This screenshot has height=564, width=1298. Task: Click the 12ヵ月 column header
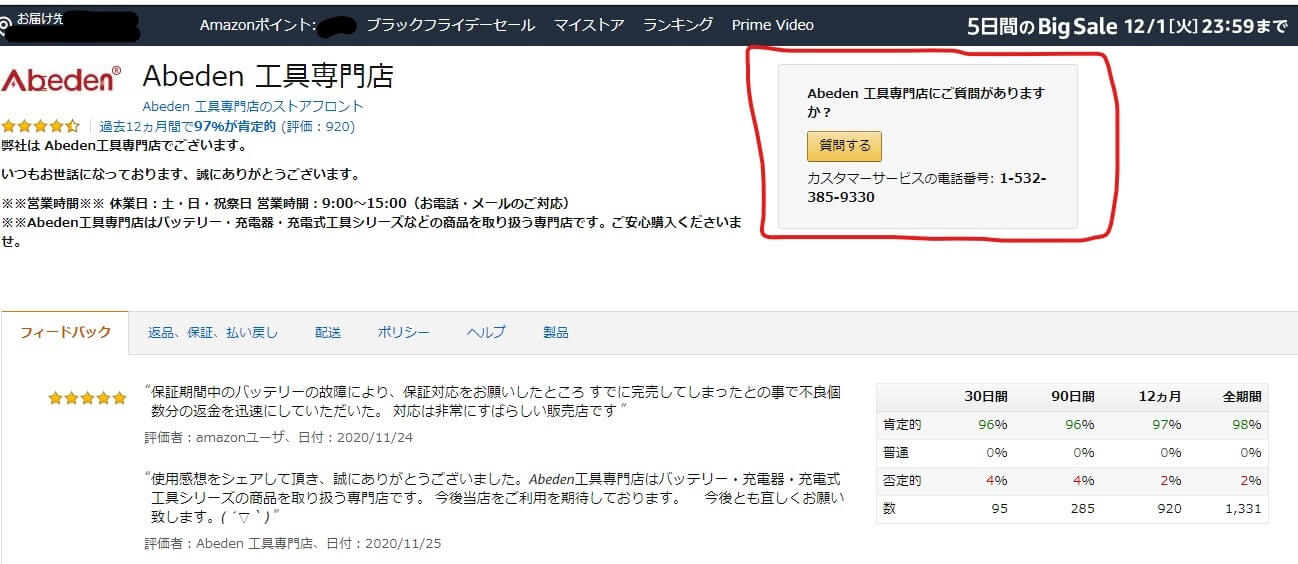point(1160,396)
